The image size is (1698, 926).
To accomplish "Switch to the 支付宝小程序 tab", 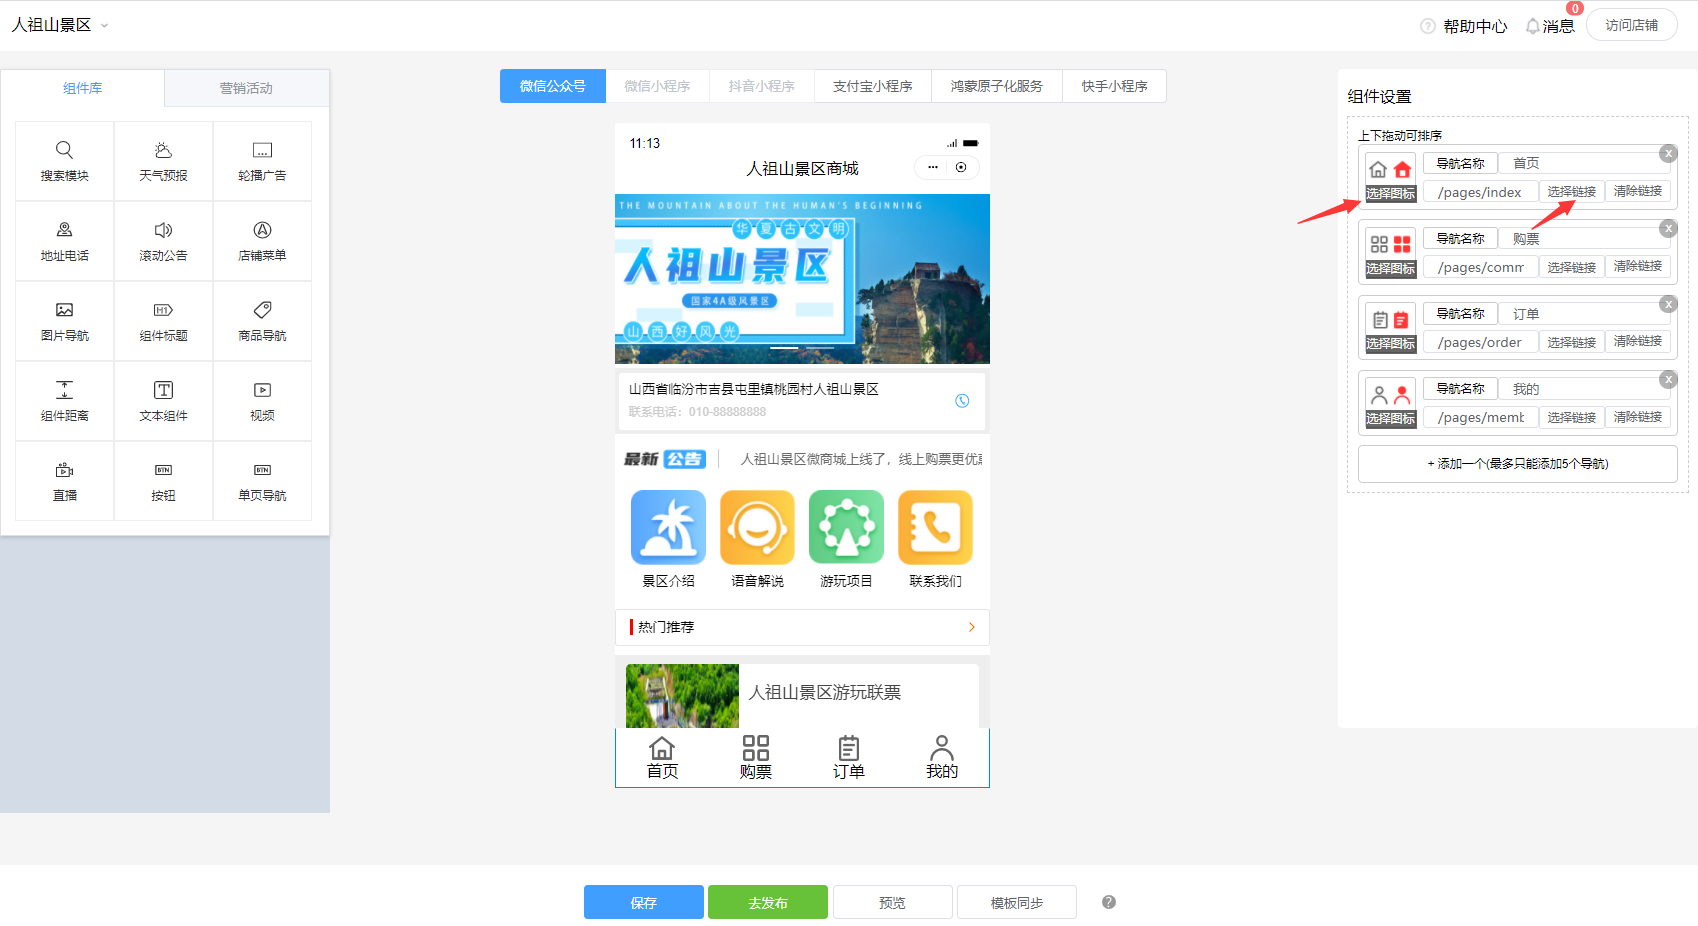I will point(872,86).
